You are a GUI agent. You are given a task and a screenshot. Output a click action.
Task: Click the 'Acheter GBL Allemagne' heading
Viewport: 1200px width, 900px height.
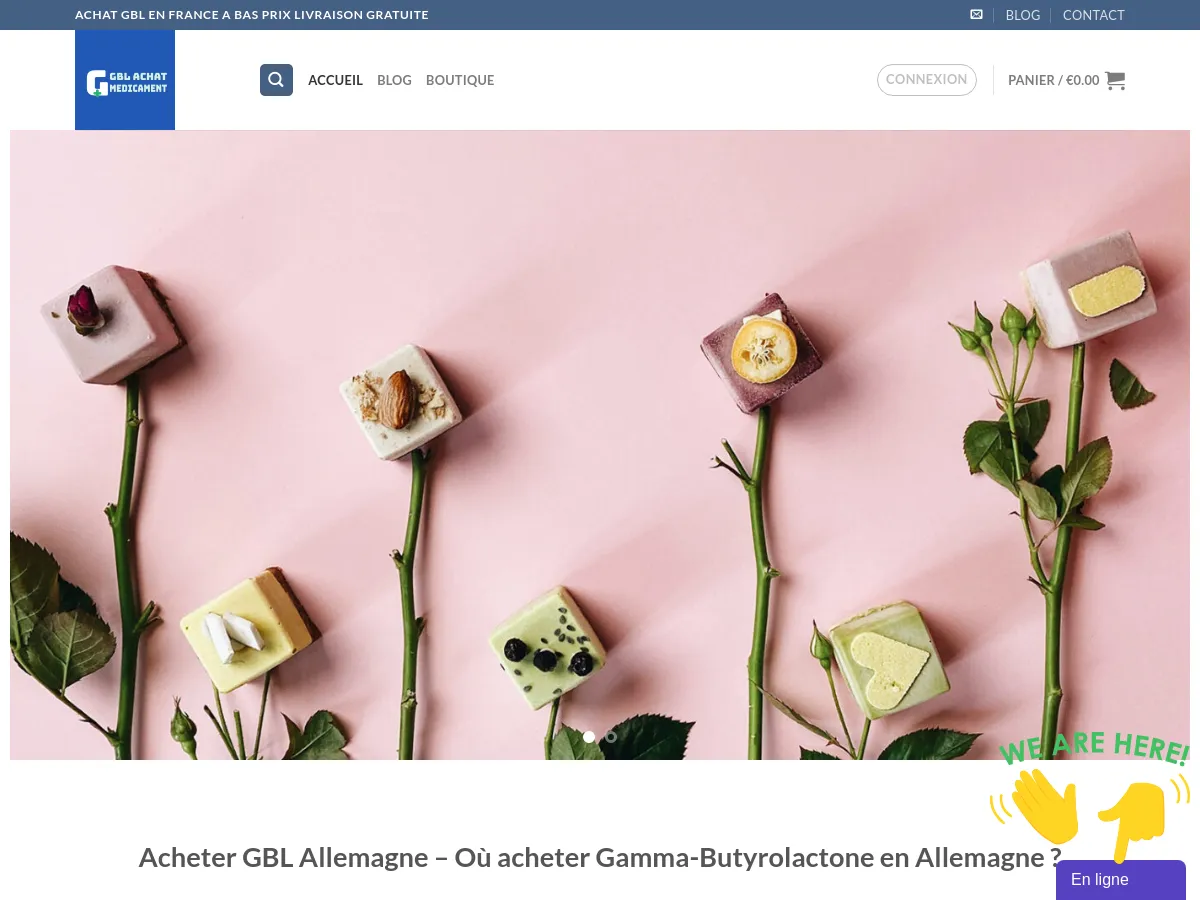coord(600,858)
